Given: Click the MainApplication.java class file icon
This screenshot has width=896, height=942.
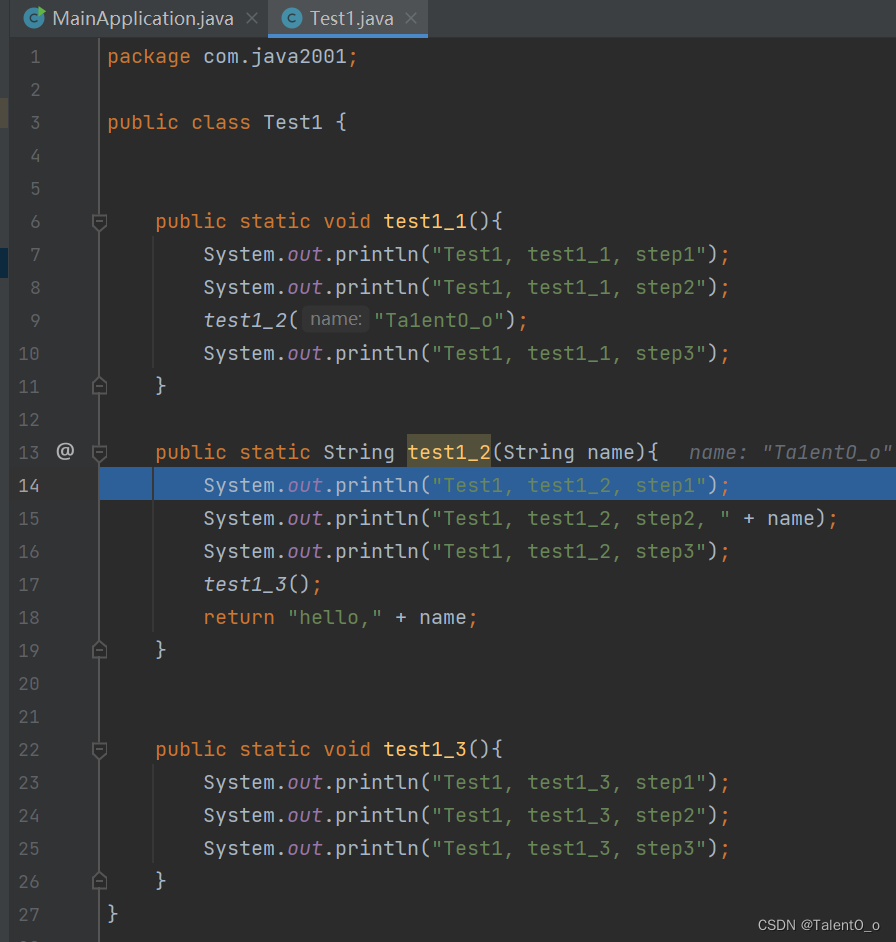Looking at the screenshot, I should click(x=34, y=17).
